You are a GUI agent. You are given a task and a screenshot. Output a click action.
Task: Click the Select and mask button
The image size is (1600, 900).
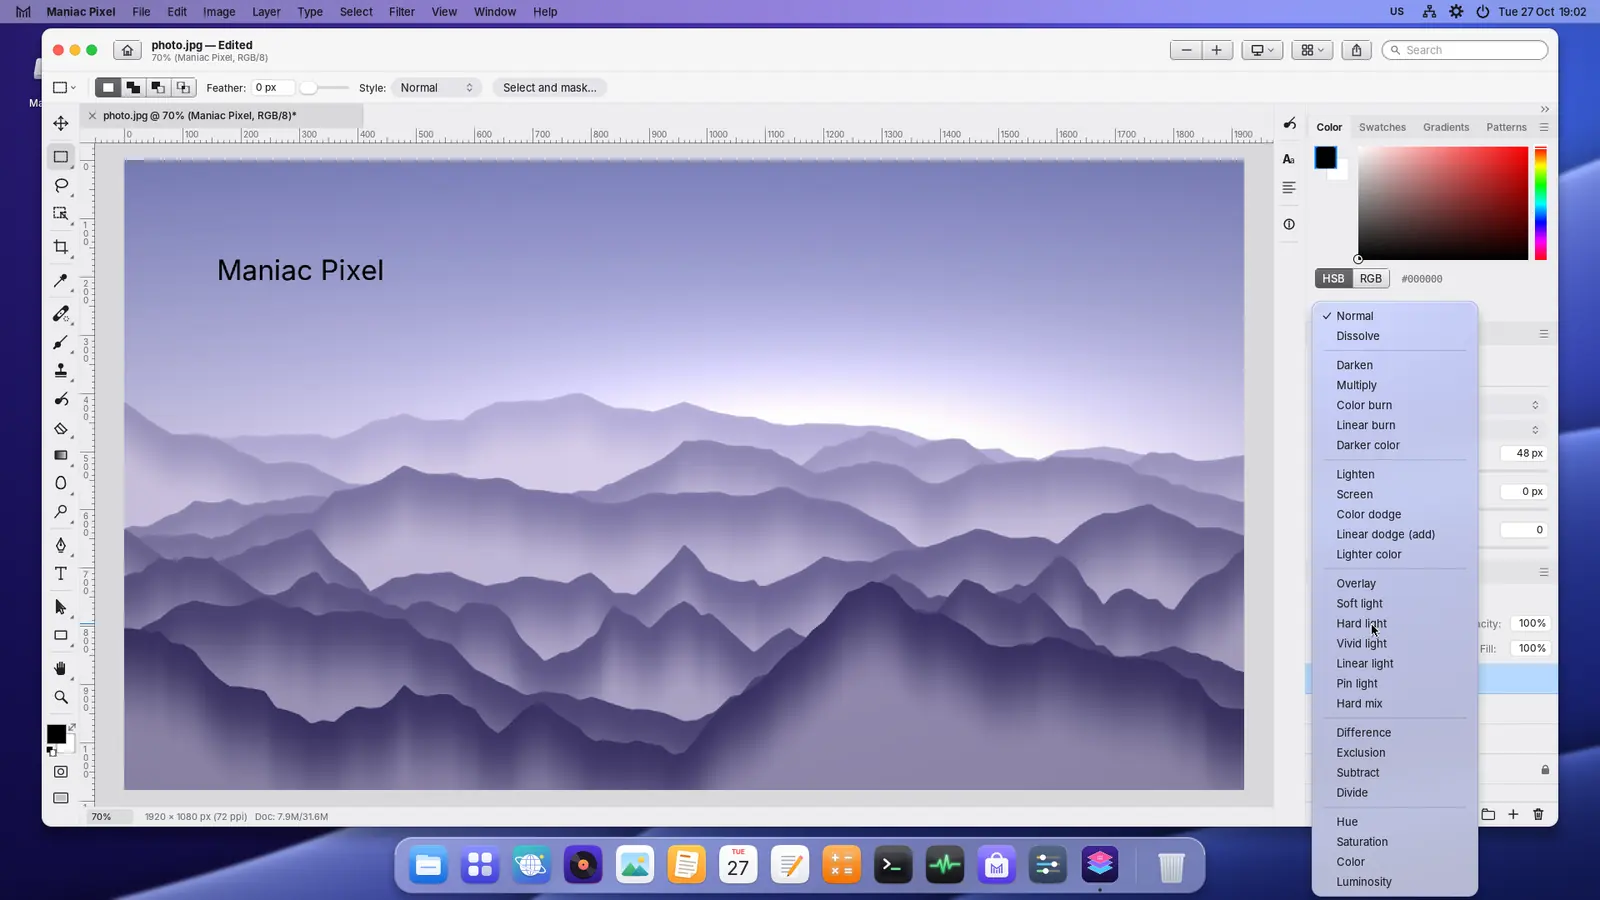point(550,88)
